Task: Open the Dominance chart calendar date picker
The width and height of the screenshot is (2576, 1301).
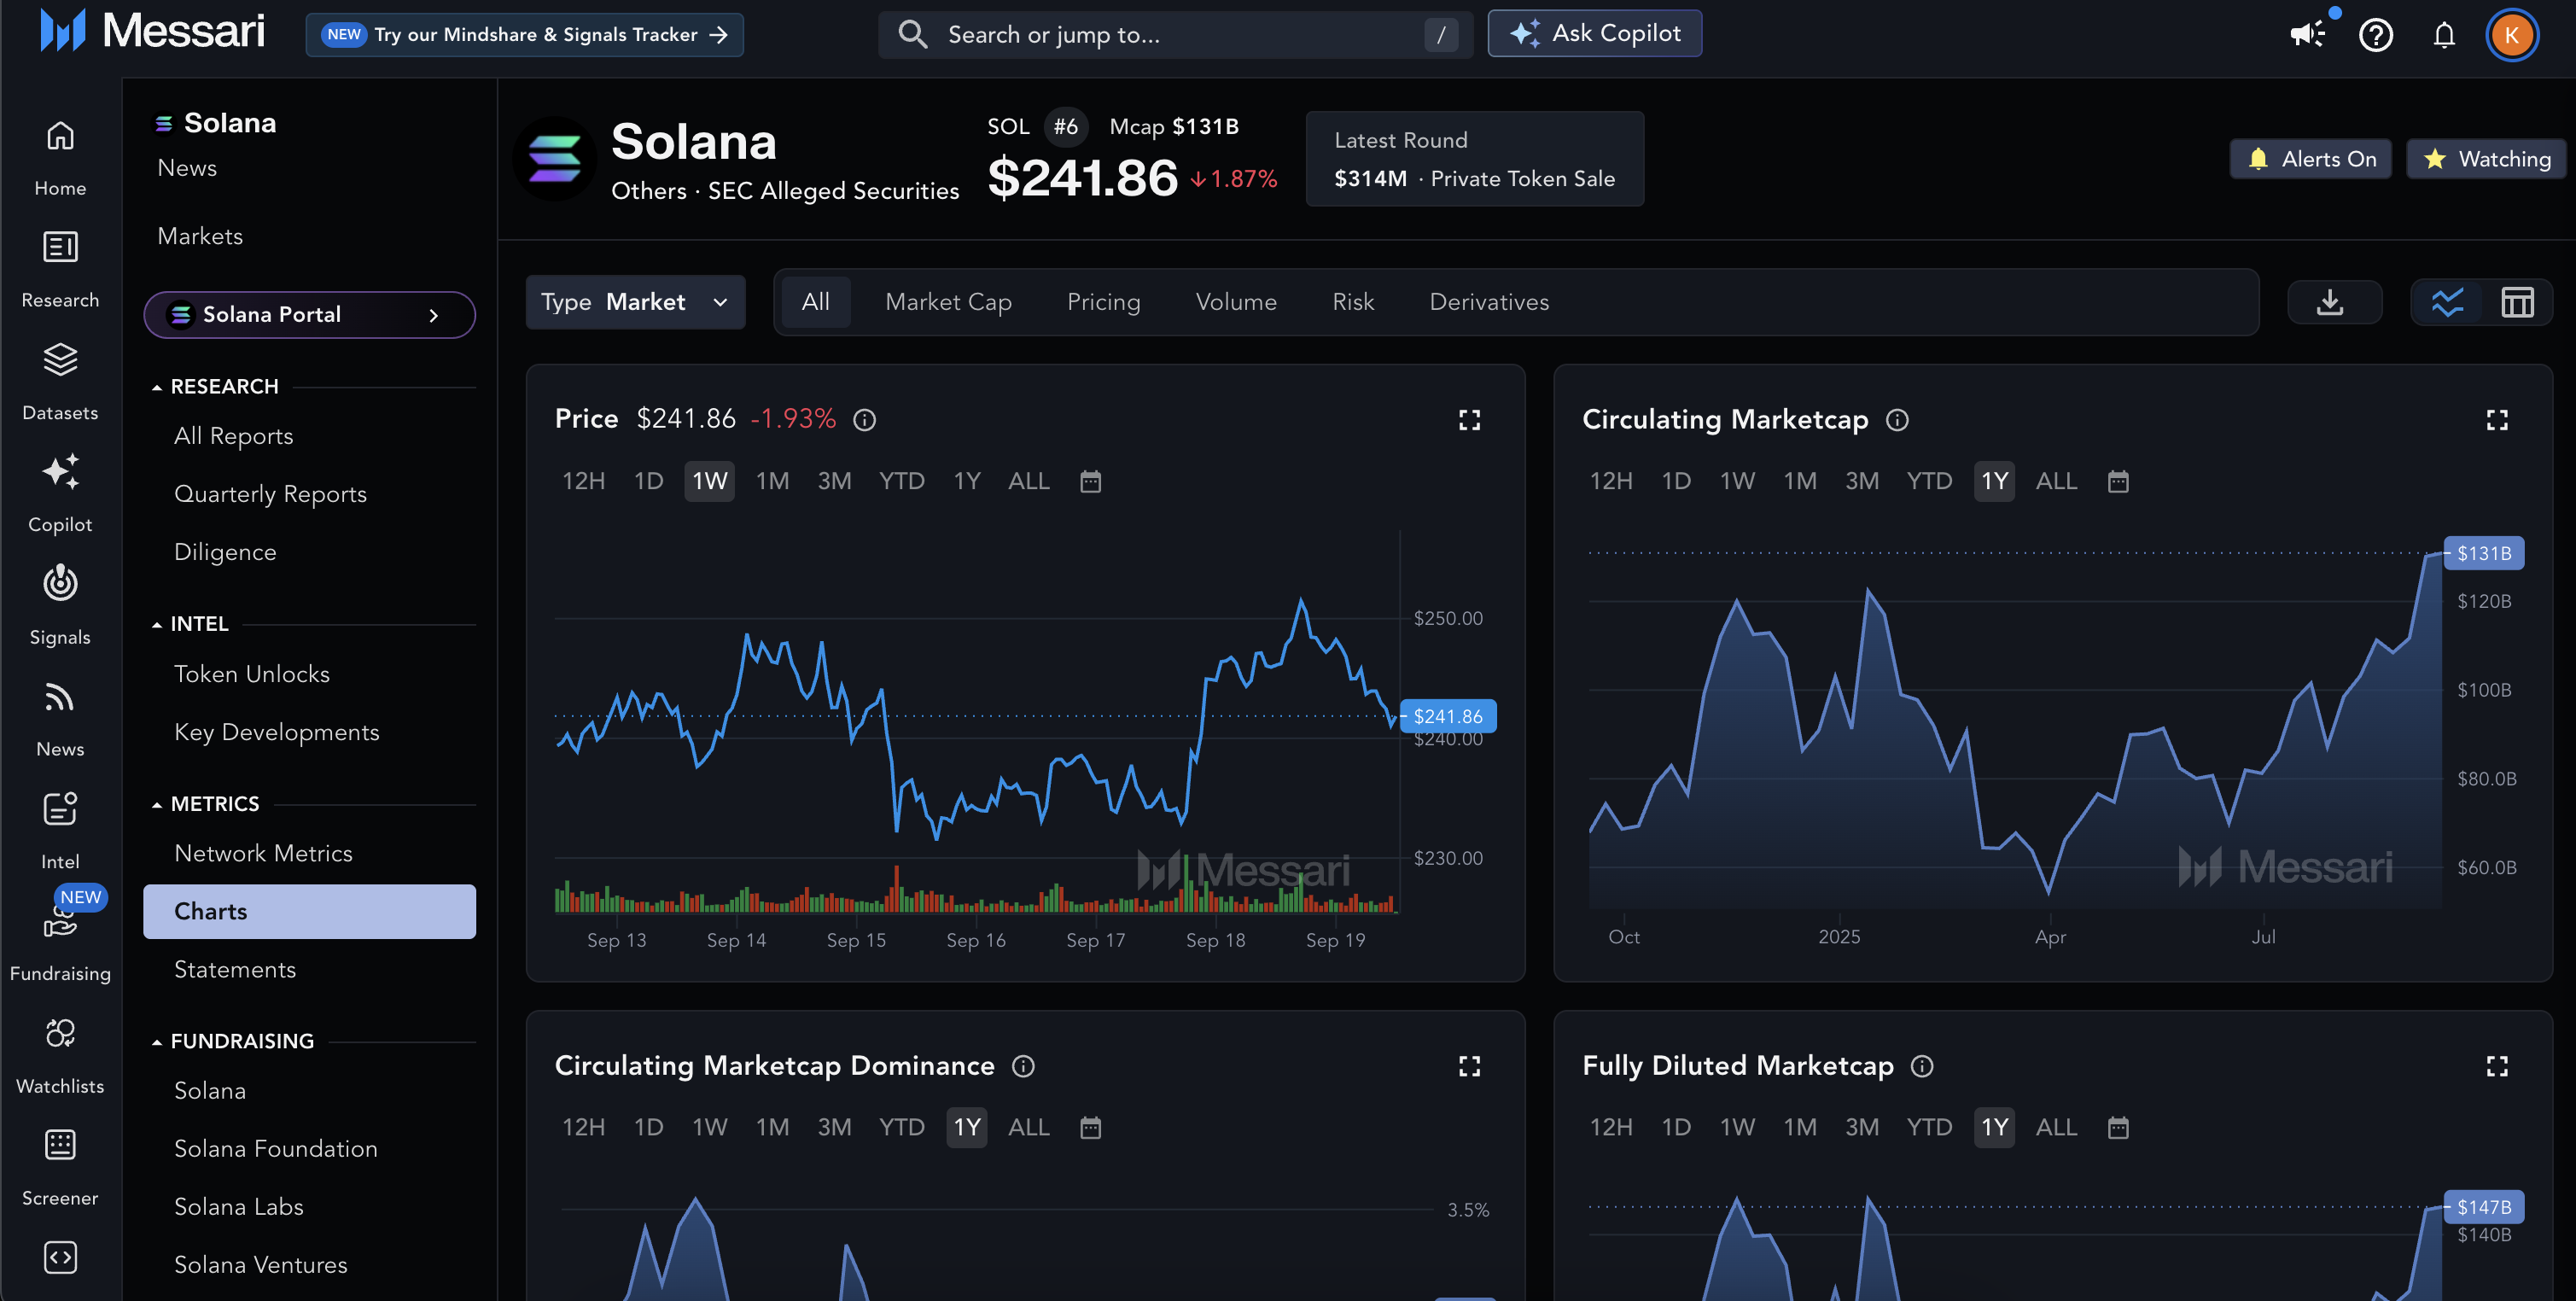Action: (1090, 1128)
